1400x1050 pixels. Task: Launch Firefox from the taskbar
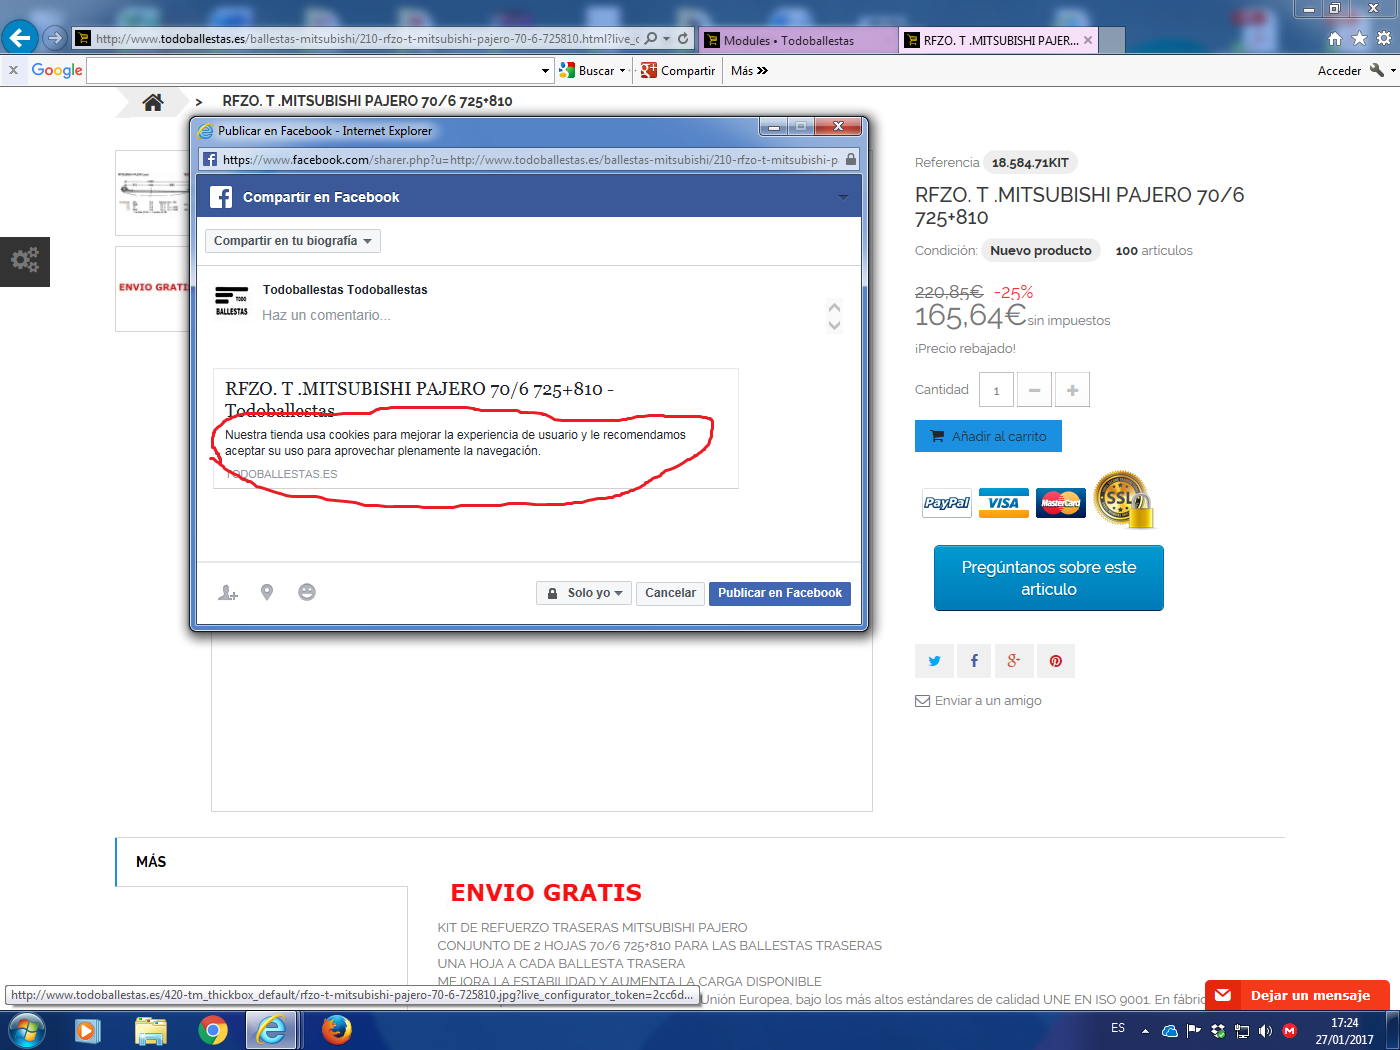tap(337, 1030)
